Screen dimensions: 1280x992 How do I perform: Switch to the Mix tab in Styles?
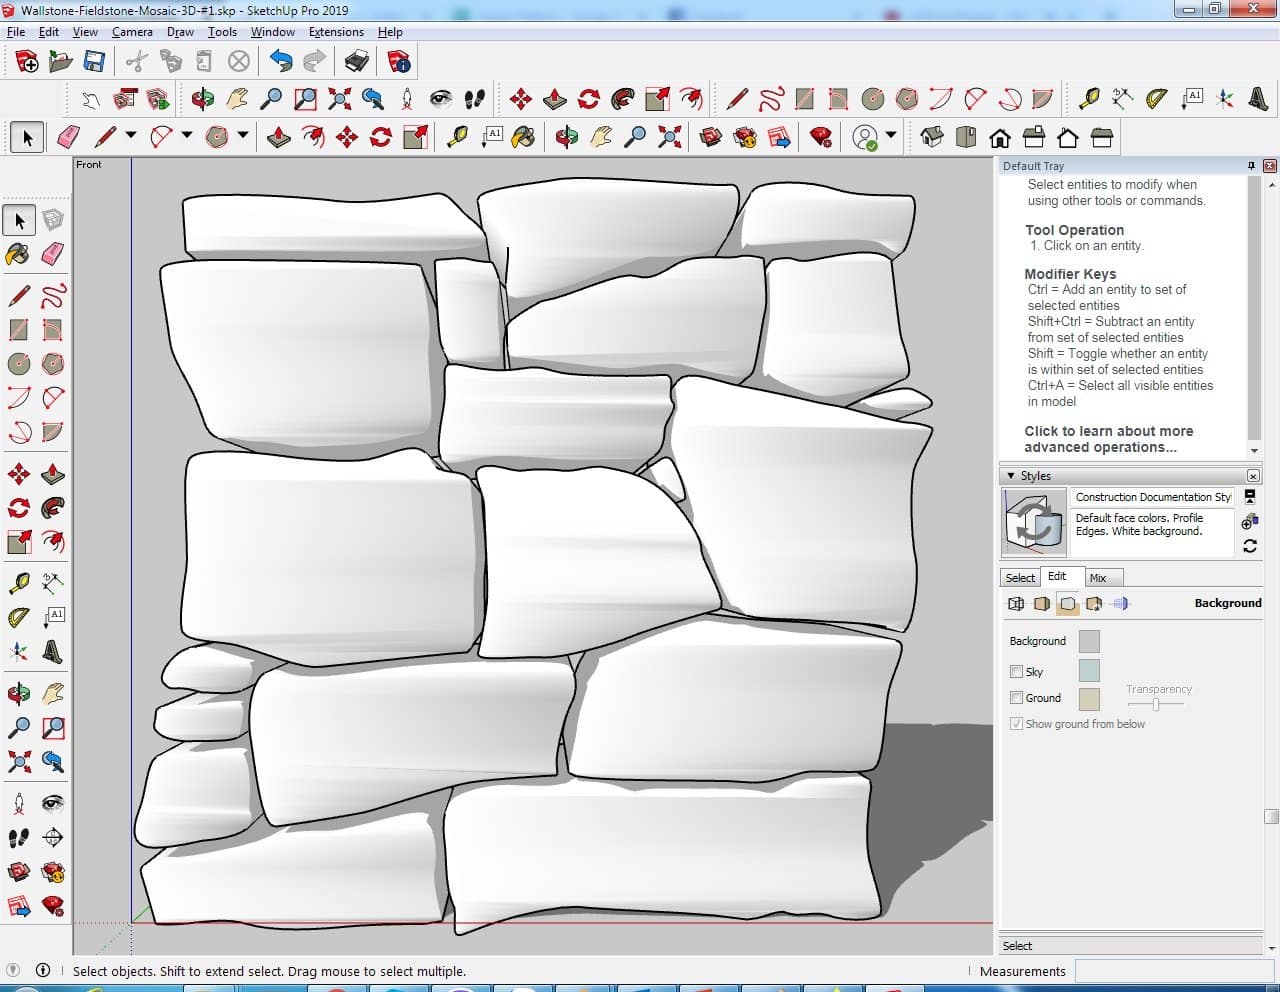pos(1098,578)
